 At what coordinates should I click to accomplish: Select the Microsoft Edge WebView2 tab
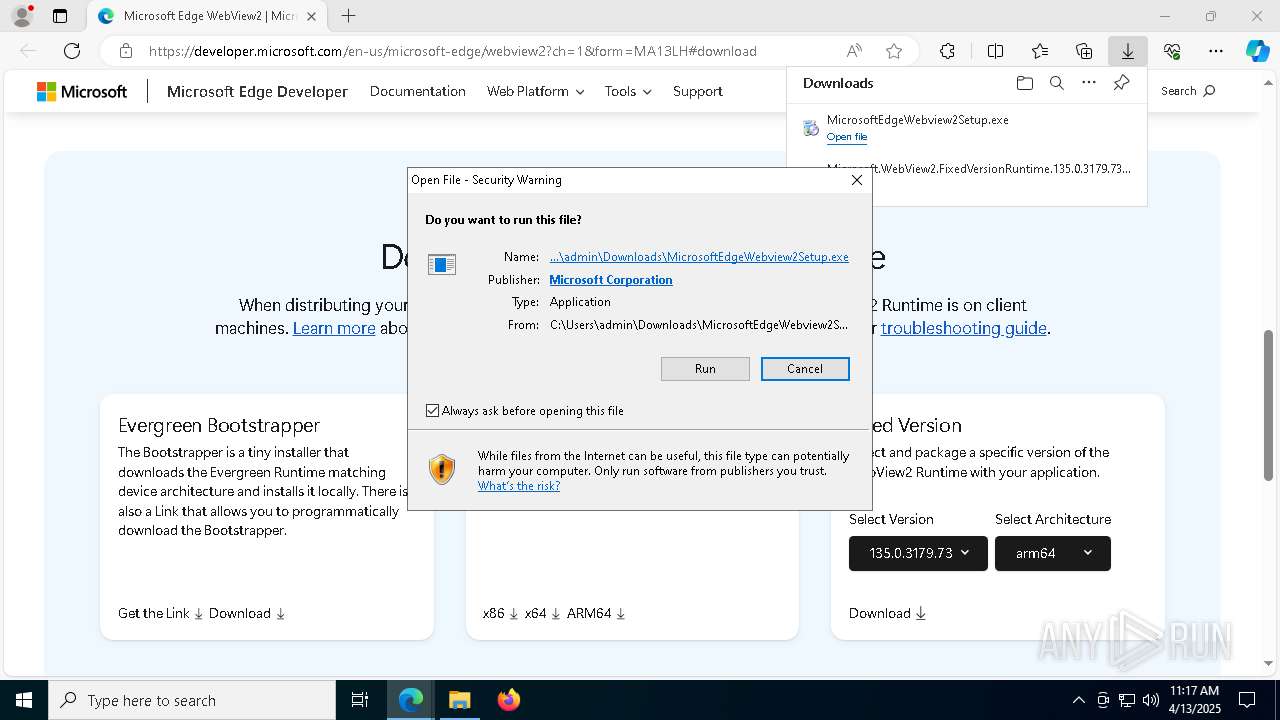coord(205,16)
